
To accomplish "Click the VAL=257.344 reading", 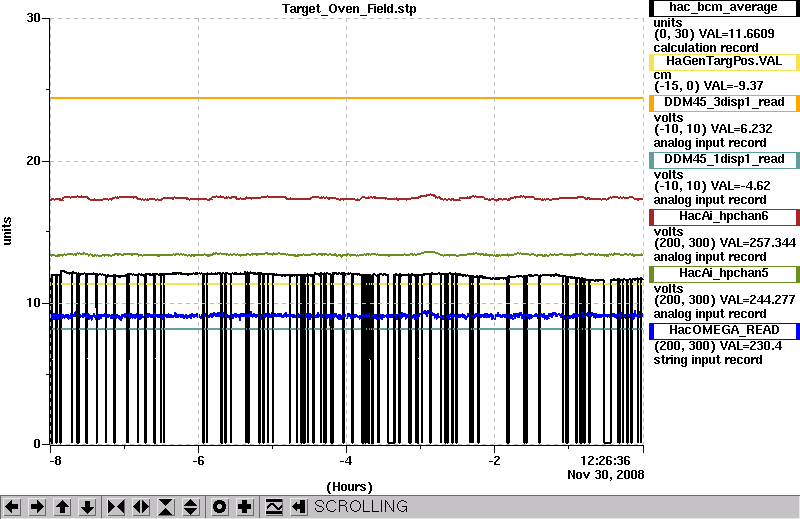I will [x=757, y=243].
